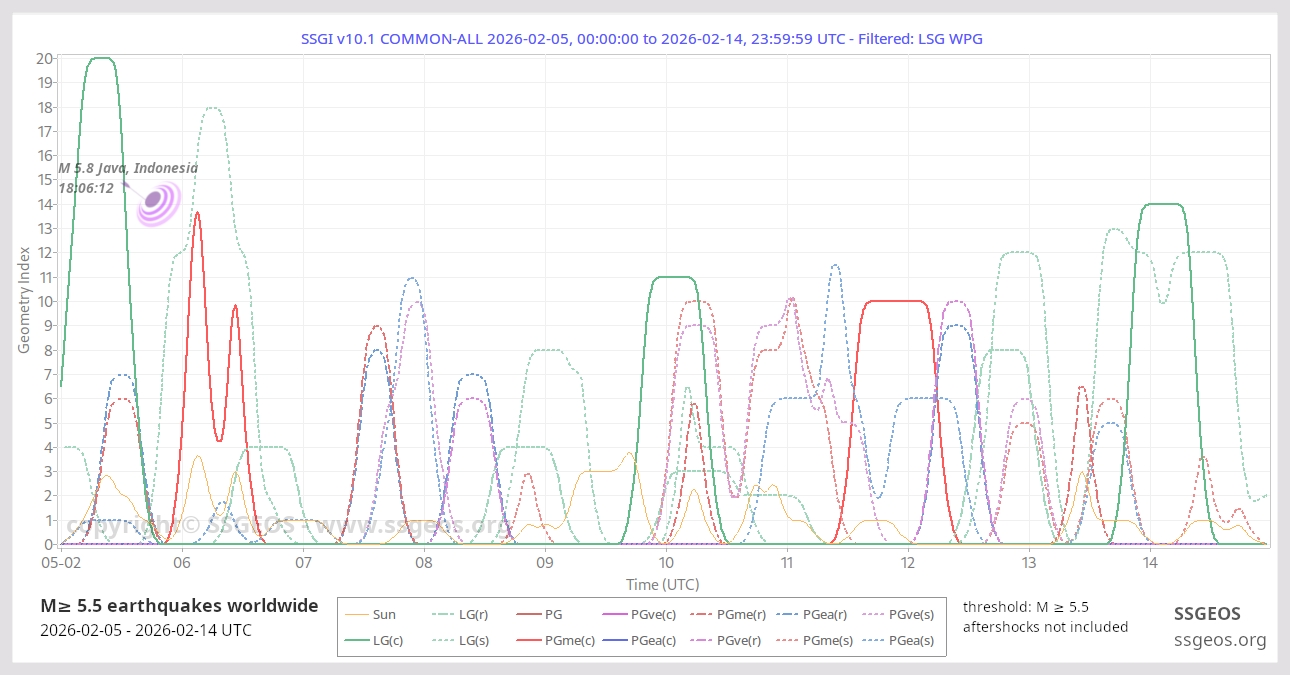The image size is (1290, 675).
Task: Open the ssgeos.org link
Action: pos(1220,640)
